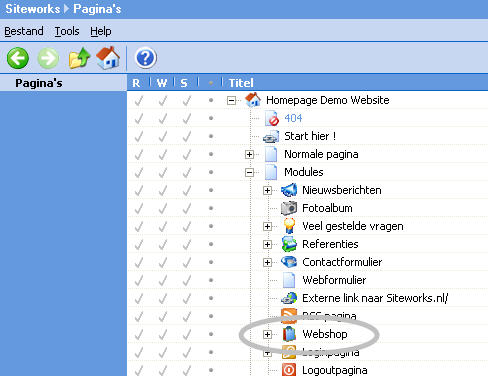
Task: Collapse the Homepage Demo Website node
Action: coord(231,100)
